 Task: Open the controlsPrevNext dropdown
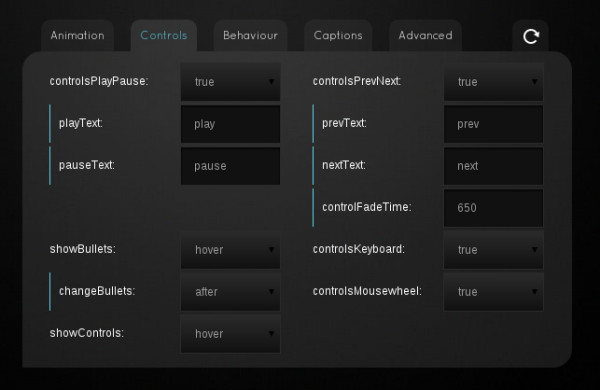pyautogui.click(x=493, y=82)
